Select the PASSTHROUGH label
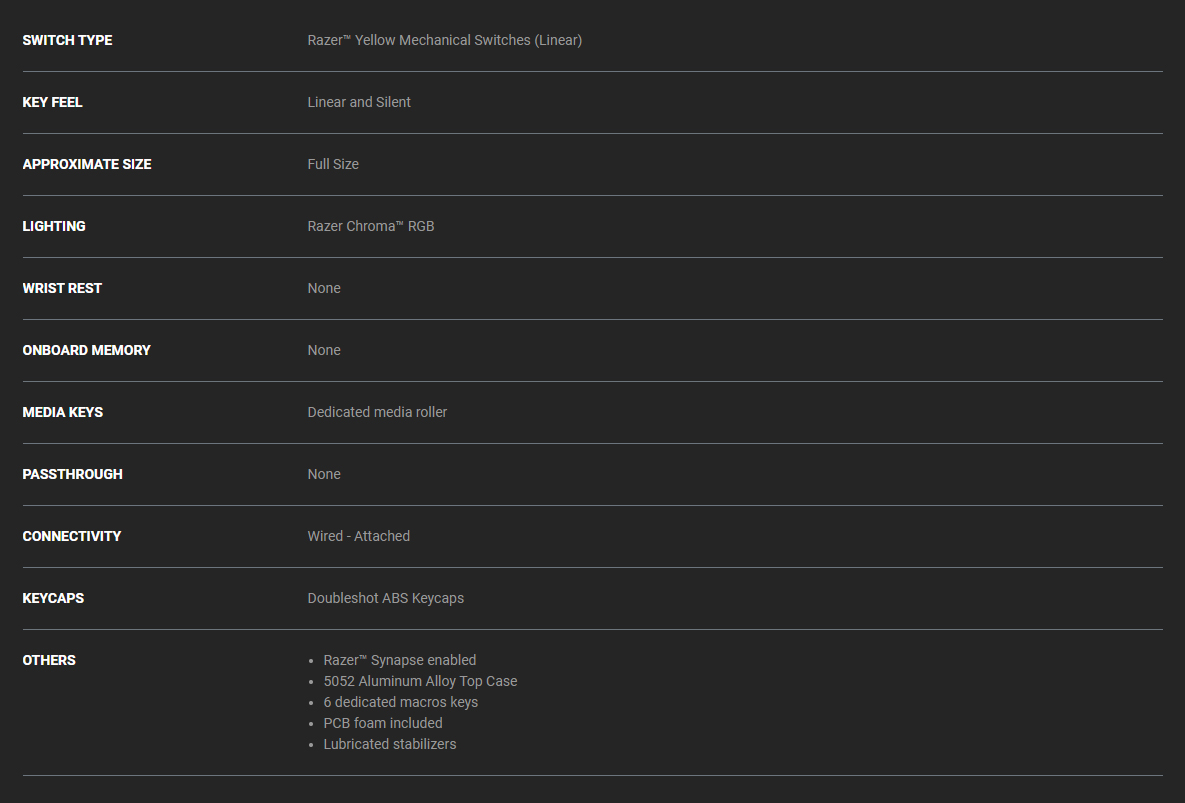The width and height of the screenshot is (1185, 803). (73, 474)
